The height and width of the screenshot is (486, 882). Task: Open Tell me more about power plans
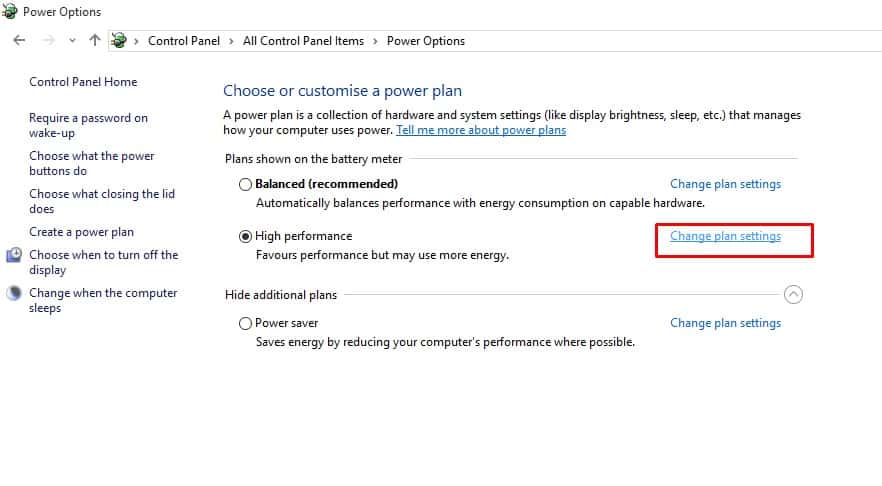click(x=481, y=130)
